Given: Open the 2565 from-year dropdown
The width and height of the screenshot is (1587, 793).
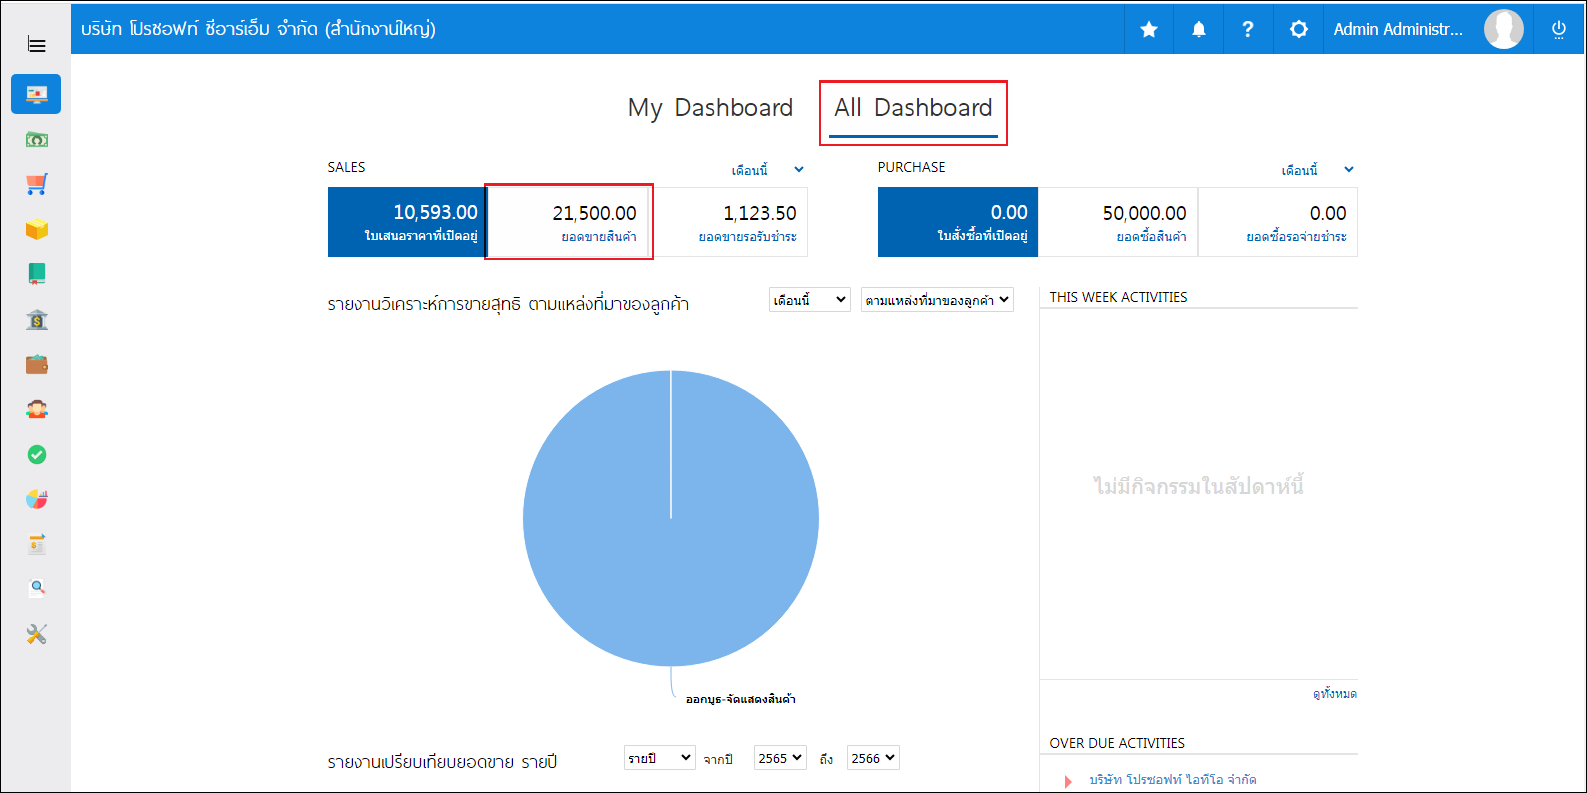Looking at the screenshot, I should coord(780,758).
